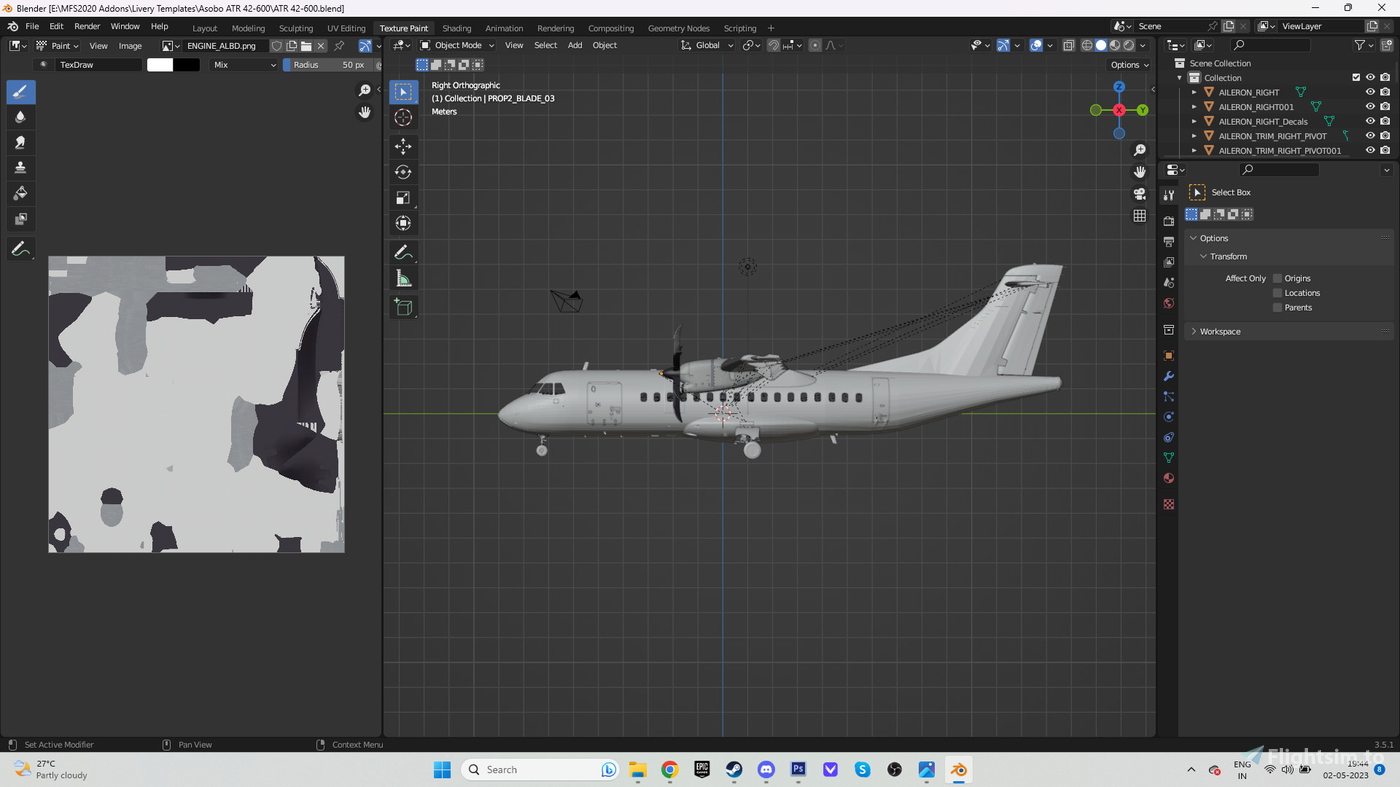Open Render properties in the properties editor
Screen dimensions: 1400x787
tap(1168, 220)
